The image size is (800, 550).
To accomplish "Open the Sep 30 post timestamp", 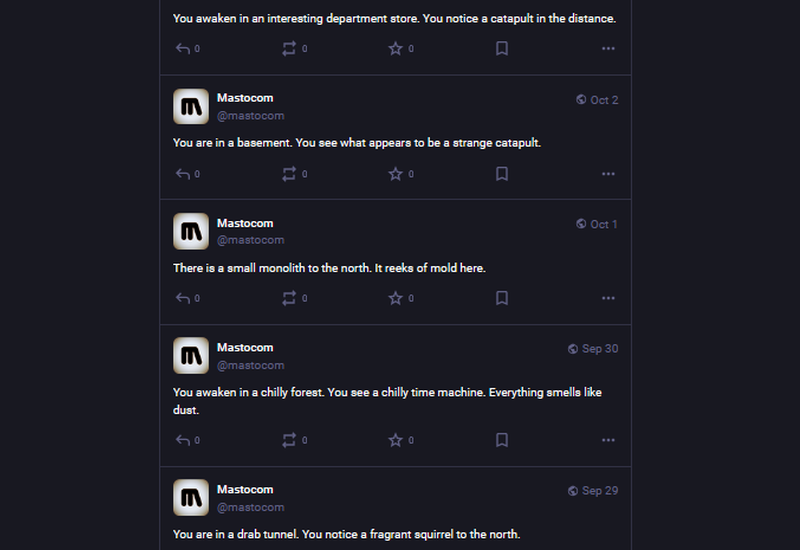I will (x=600, y=349).
